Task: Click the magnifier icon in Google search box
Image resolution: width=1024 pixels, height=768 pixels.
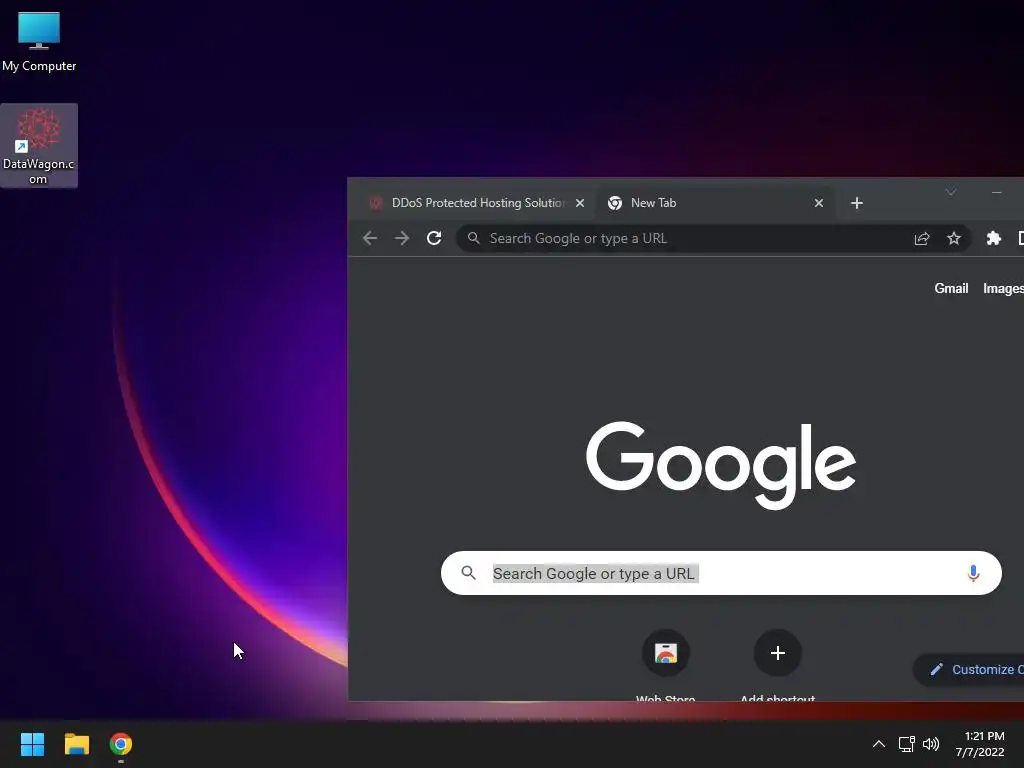Action: click(468, 573)
